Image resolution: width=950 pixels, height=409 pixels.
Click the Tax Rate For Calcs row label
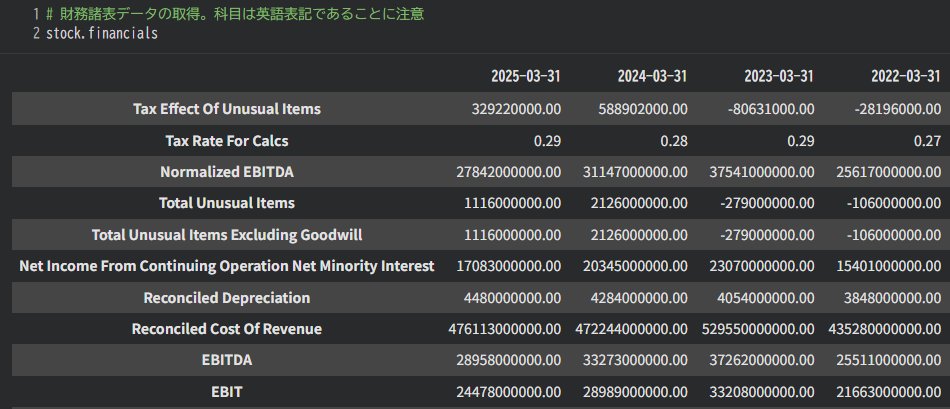227,141
